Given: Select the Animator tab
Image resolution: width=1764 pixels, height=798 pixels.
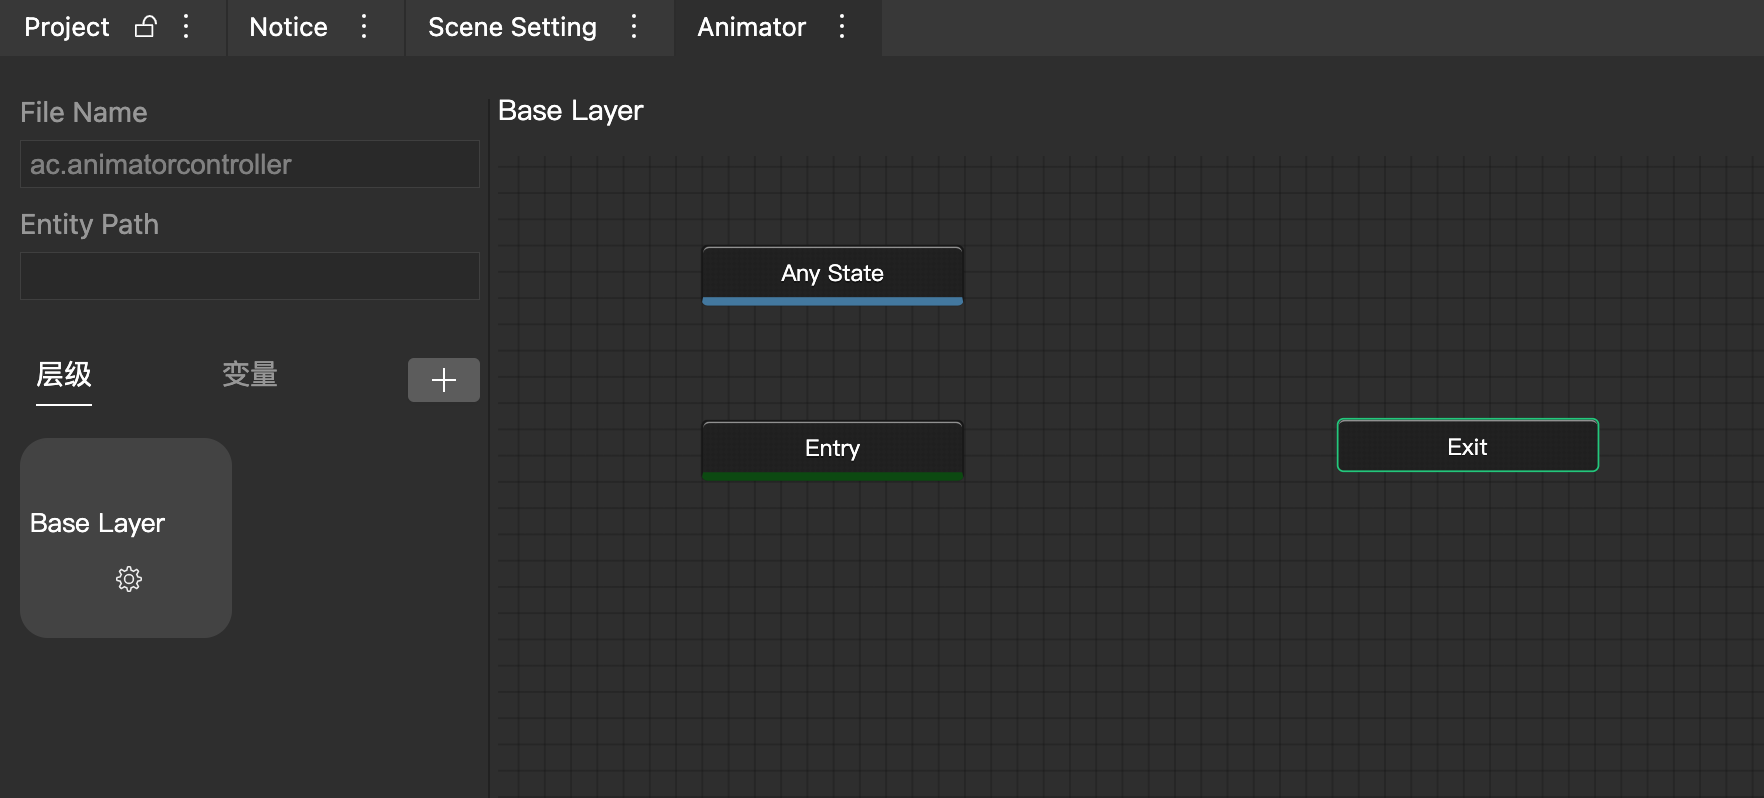Looking at the screenshot, I should click(751, 27).
